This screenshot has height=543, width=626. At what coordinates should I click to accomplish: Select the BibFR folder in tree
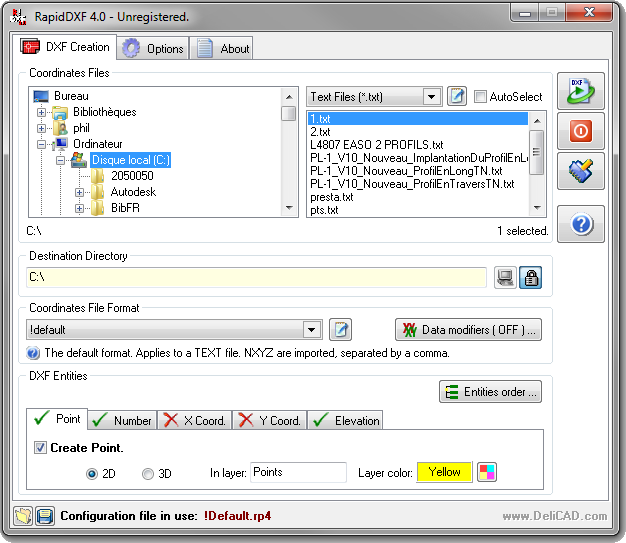coord(125,208)
